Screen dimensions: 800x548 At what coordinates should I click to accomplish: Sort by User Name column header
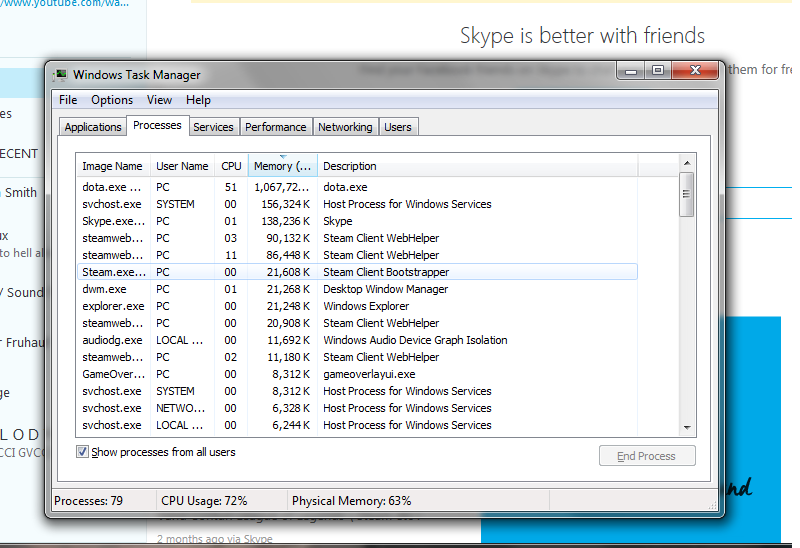pyautogui.click(x=182, y=166)
